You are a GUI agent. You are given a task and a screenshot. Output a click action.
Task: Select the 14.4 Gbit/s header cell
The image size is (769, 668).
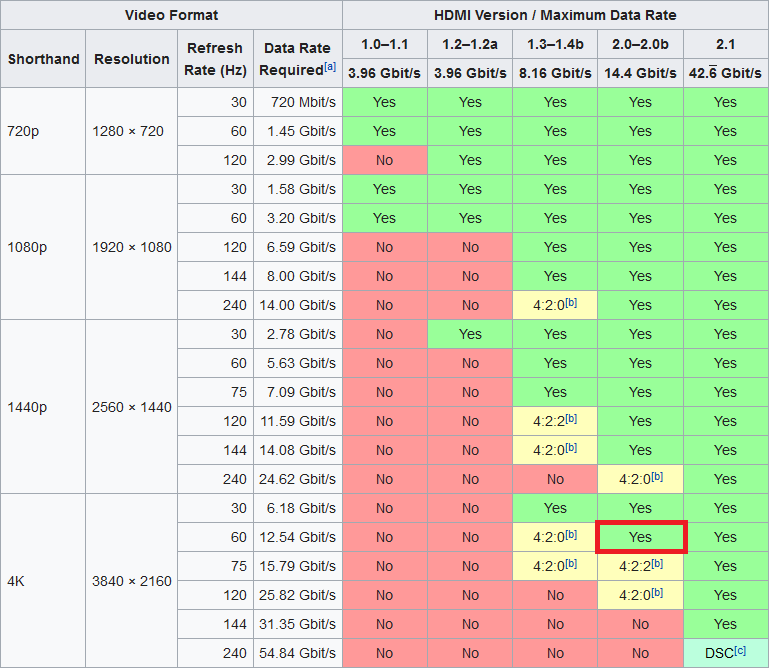[x=640, y=73]
